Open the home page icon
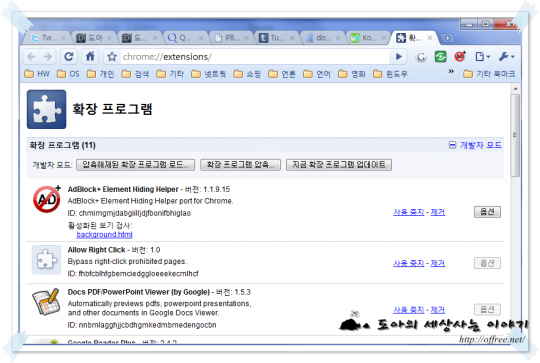 click(90, 56)
